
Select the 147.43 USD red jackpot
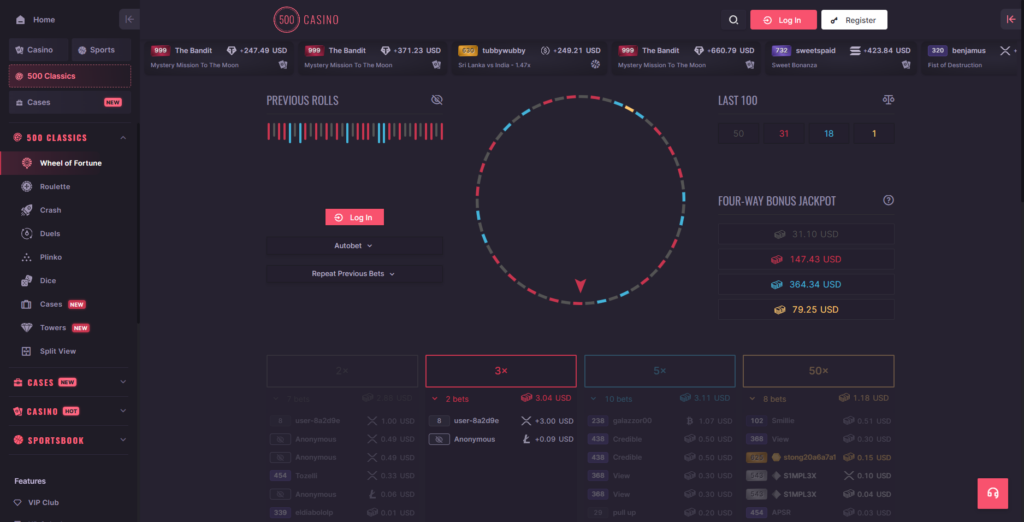tap(806, 259)
